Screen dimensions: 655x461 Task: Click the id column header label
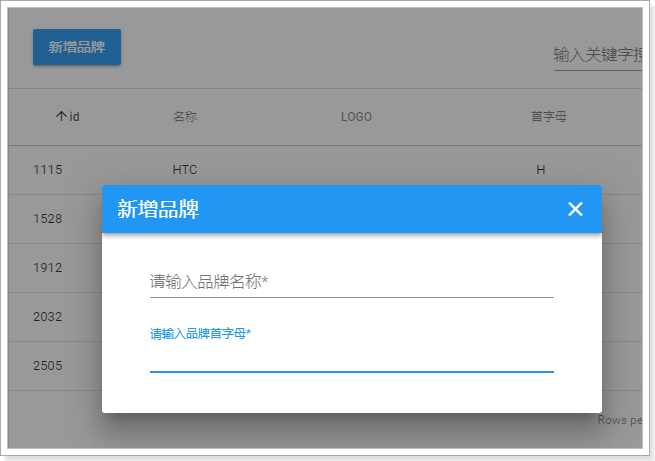75,117
